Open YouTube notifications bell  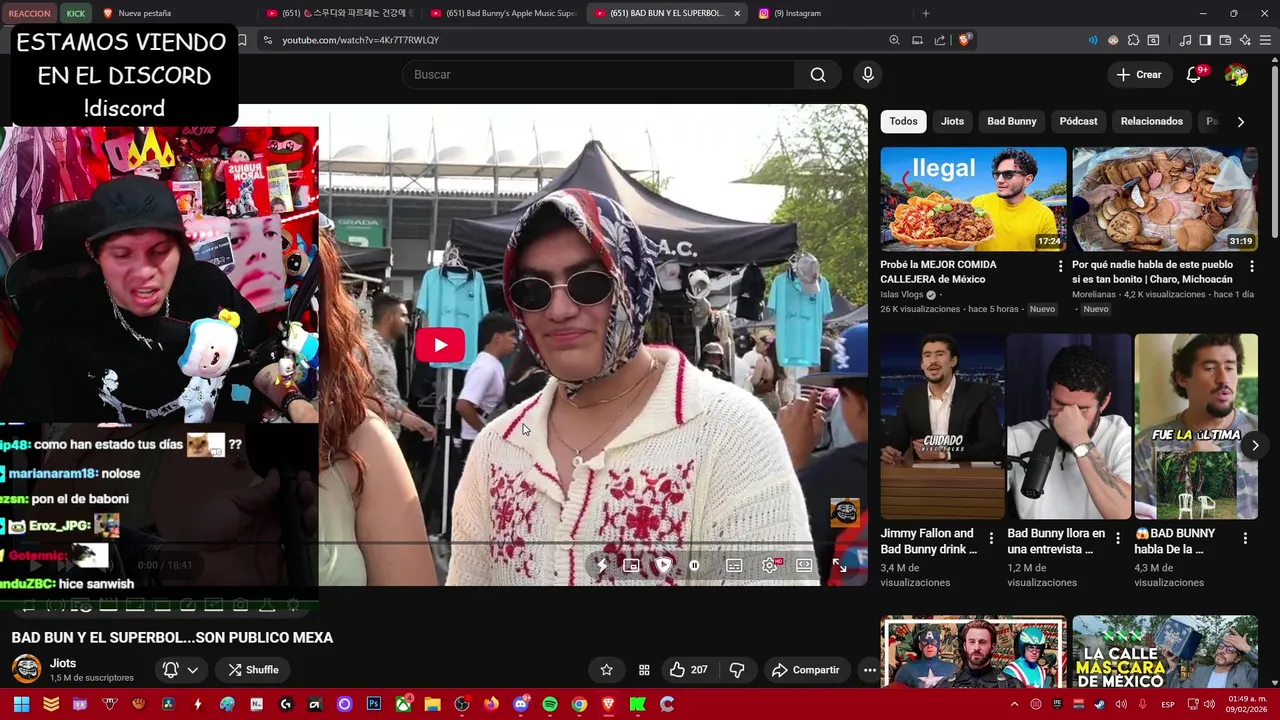[1193, 75]
